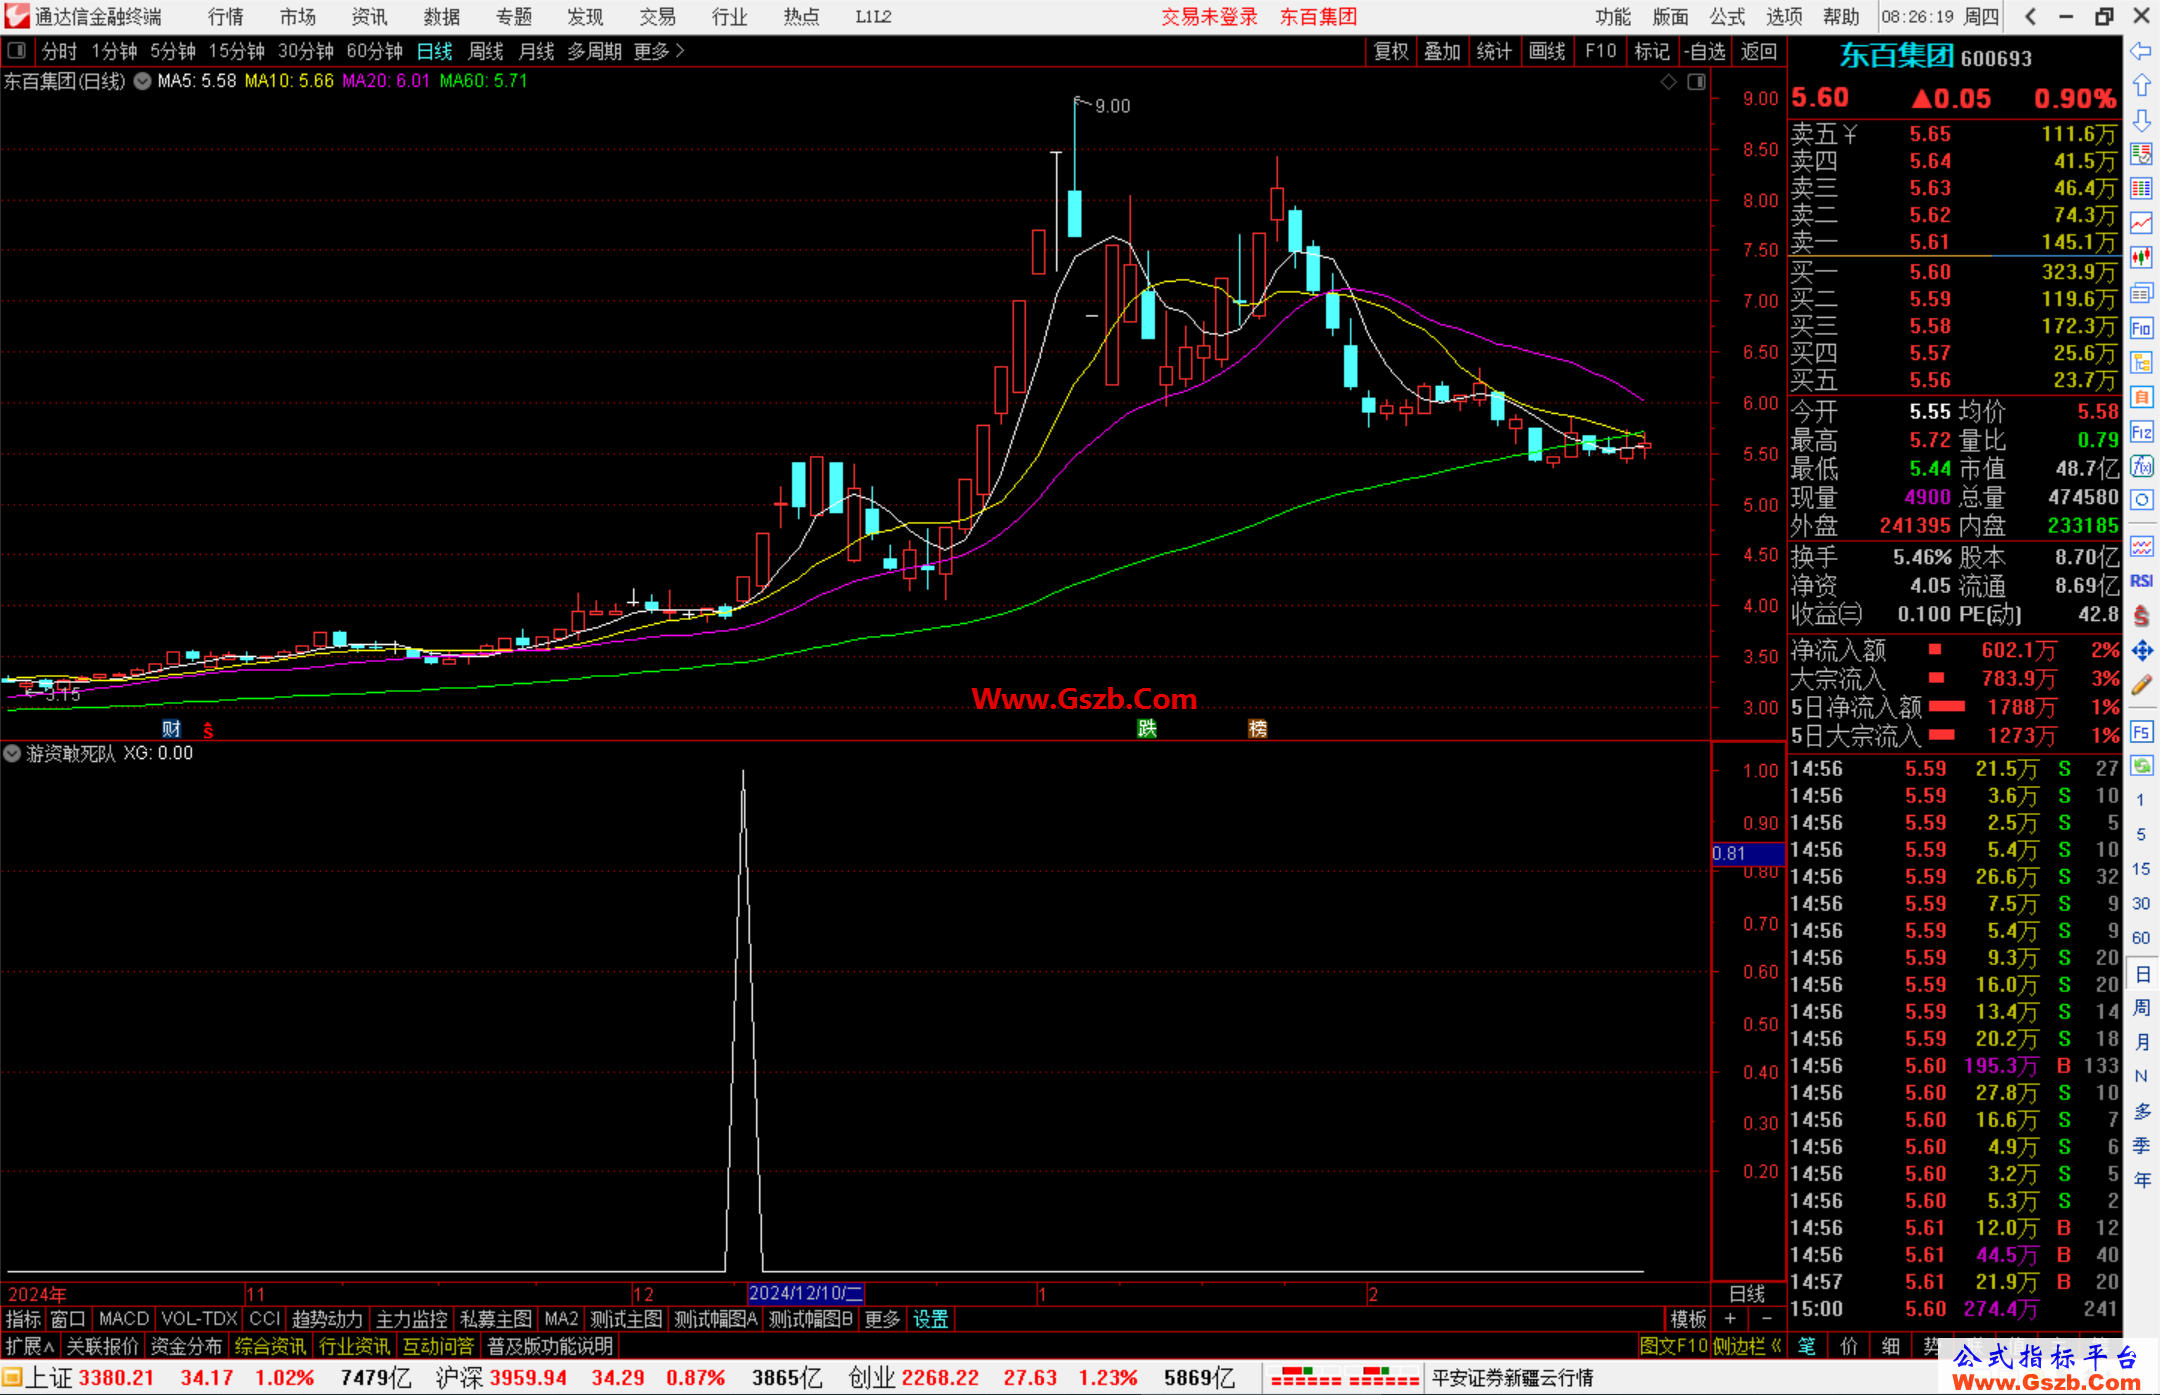Open the 模板 template menu

tap(1688, 1319)
